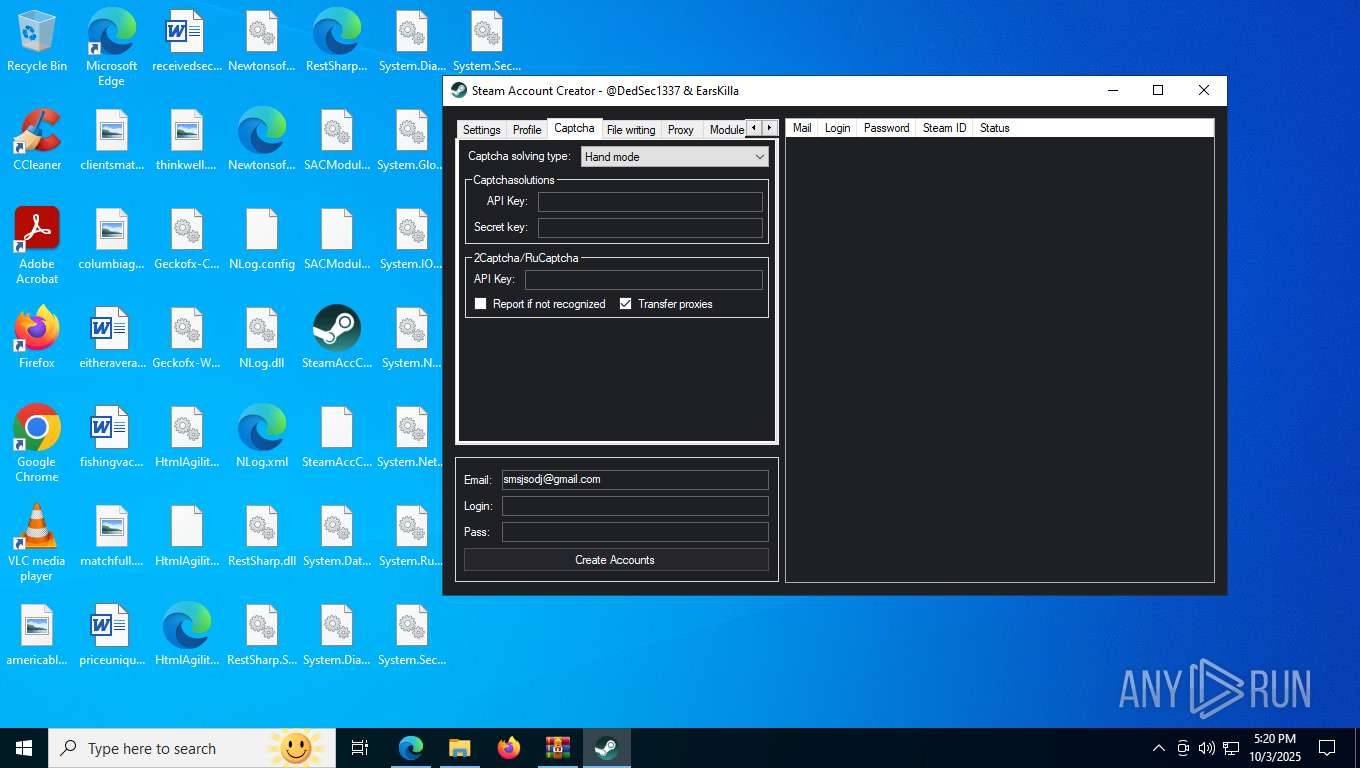The width and height of the screenshot is (1360, 768).
Task: Open File Explorer from the taskbar
Action: click(x=460, y=748)
